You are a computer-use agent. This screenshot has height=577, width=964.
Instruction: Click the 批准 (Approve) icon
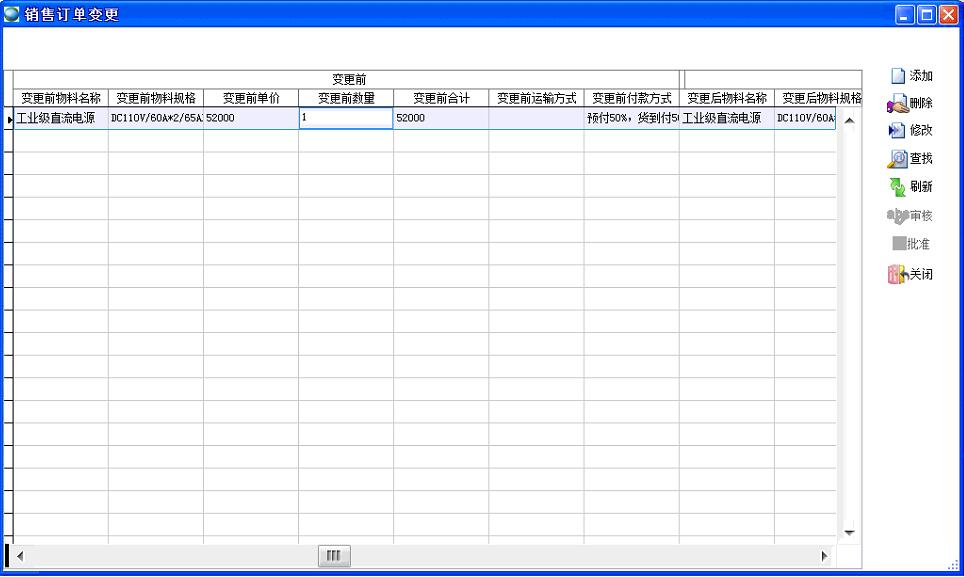pyautogui.click(x=898, y=243)
